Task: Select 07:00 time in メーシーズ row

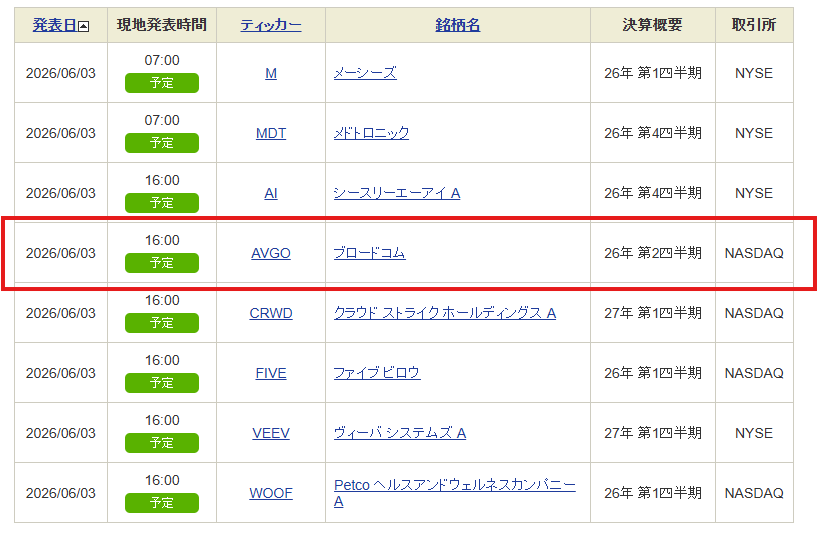Action: pos(162,60)
